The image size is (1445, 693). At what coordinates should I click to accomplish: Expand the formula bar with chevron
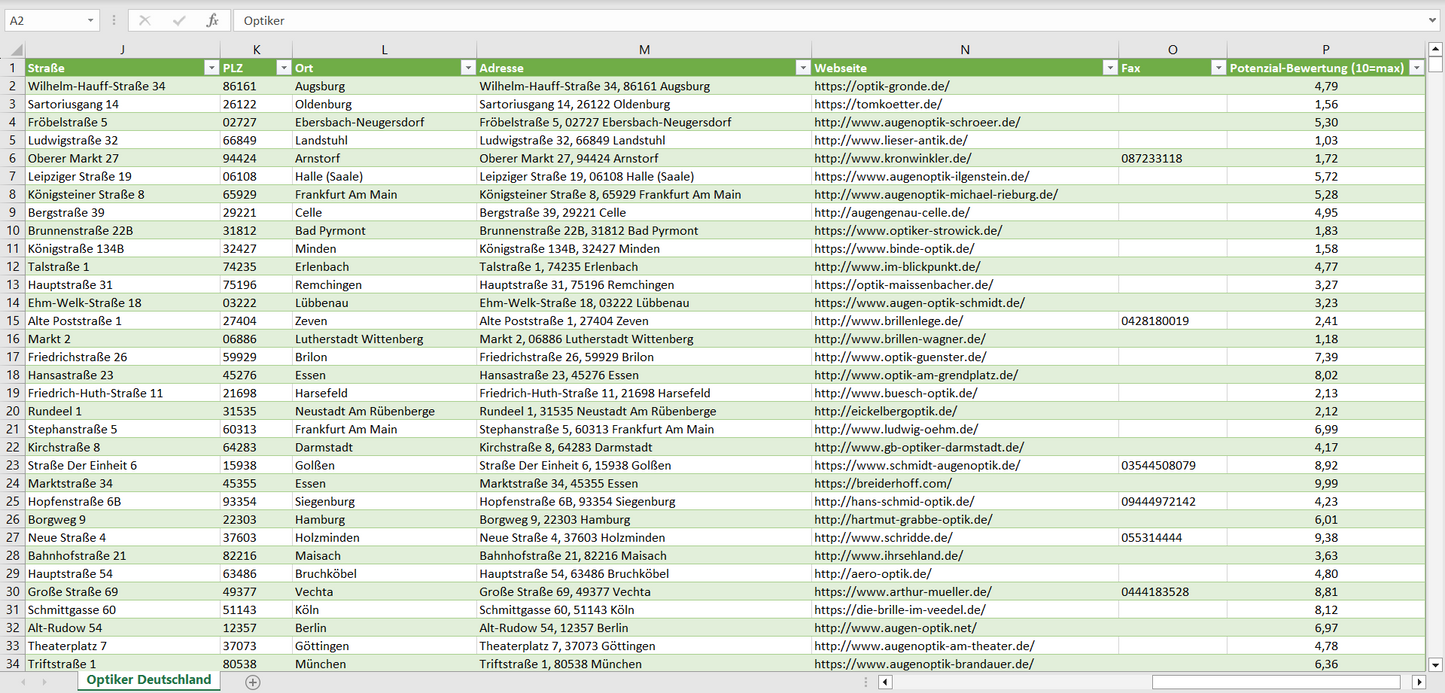click(x=1434, y=20)
